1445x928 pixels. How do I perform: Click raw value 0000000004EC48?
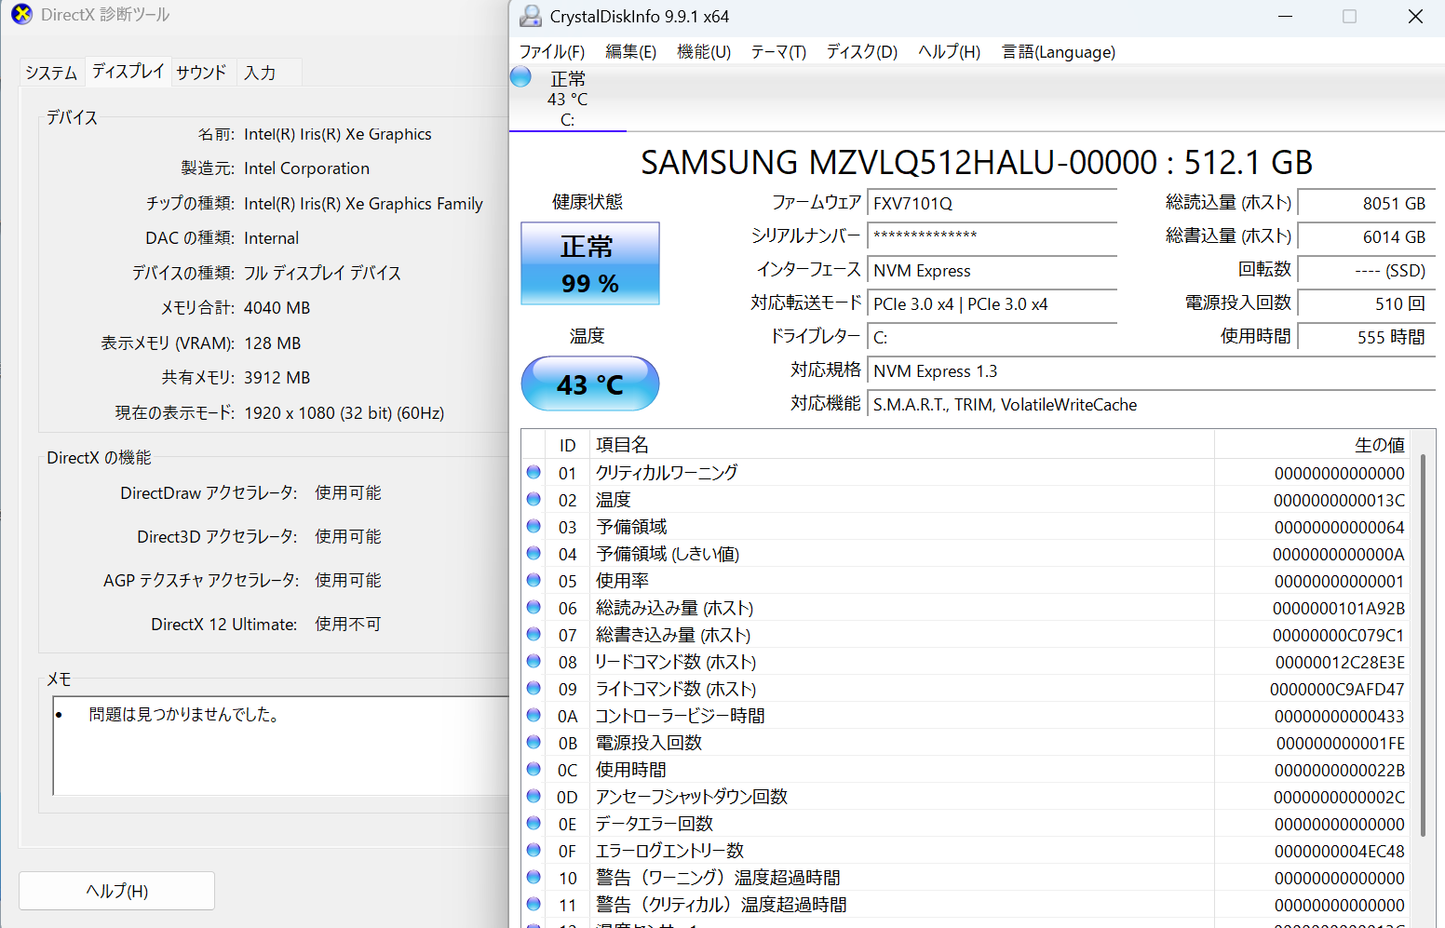(x=1339, y=851)
